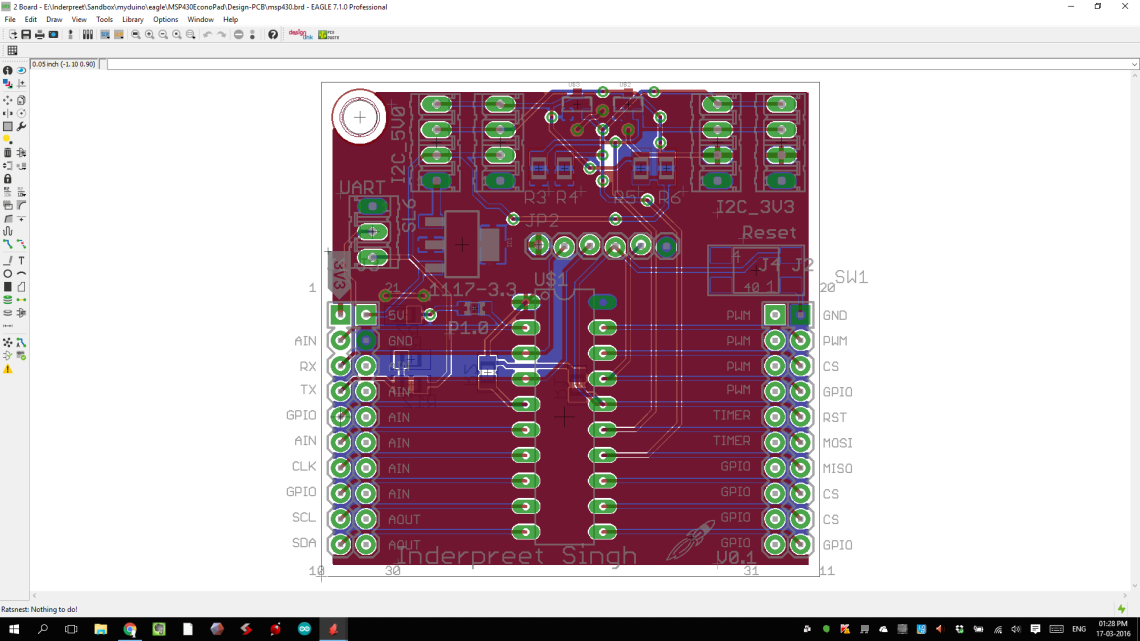
Task: Click the Help question mark icon
Action: [273, 33]
